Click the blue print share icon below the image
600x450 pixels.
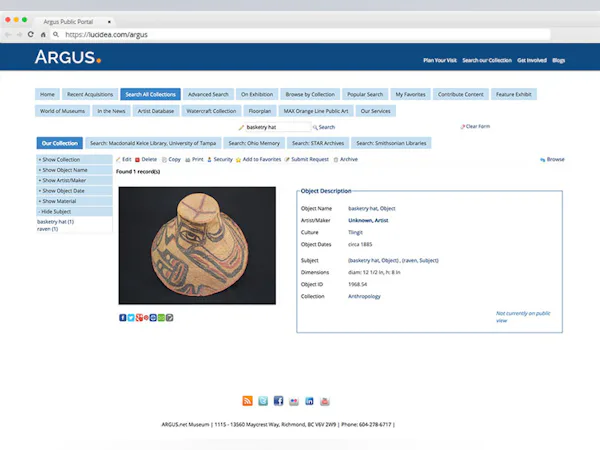click(153, 318)
